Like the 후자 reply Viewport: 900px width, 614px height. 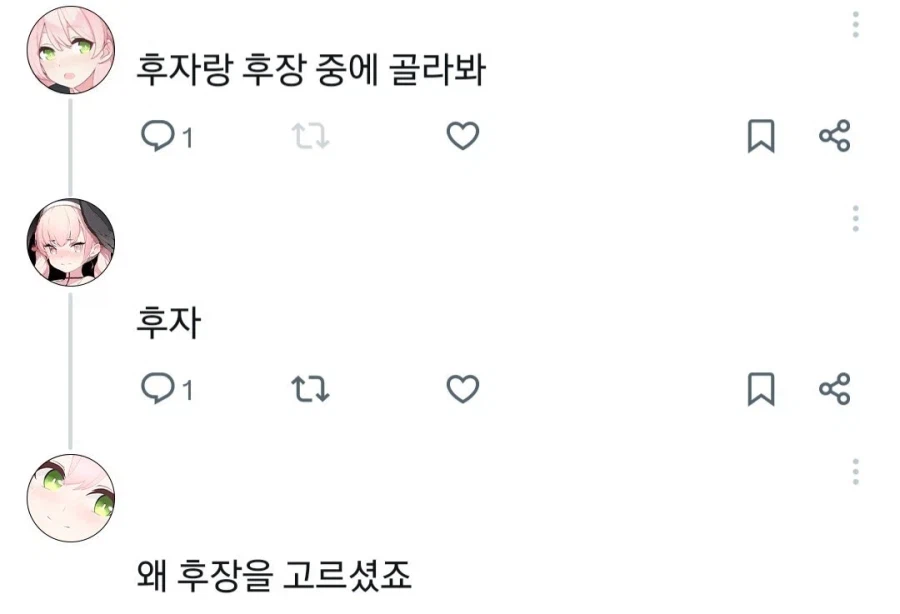(463, 391)
